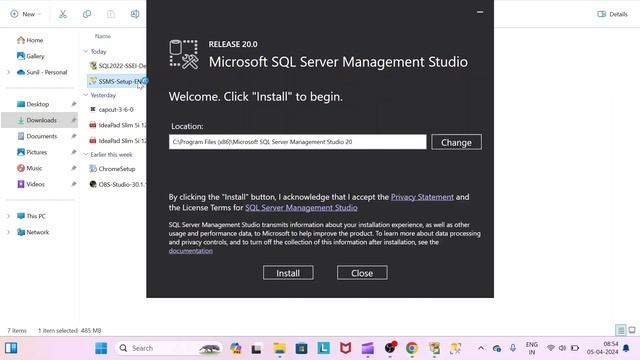Open the notification bell on taskbar
This screenshot has height=360, width=640.
coord(626,348)
